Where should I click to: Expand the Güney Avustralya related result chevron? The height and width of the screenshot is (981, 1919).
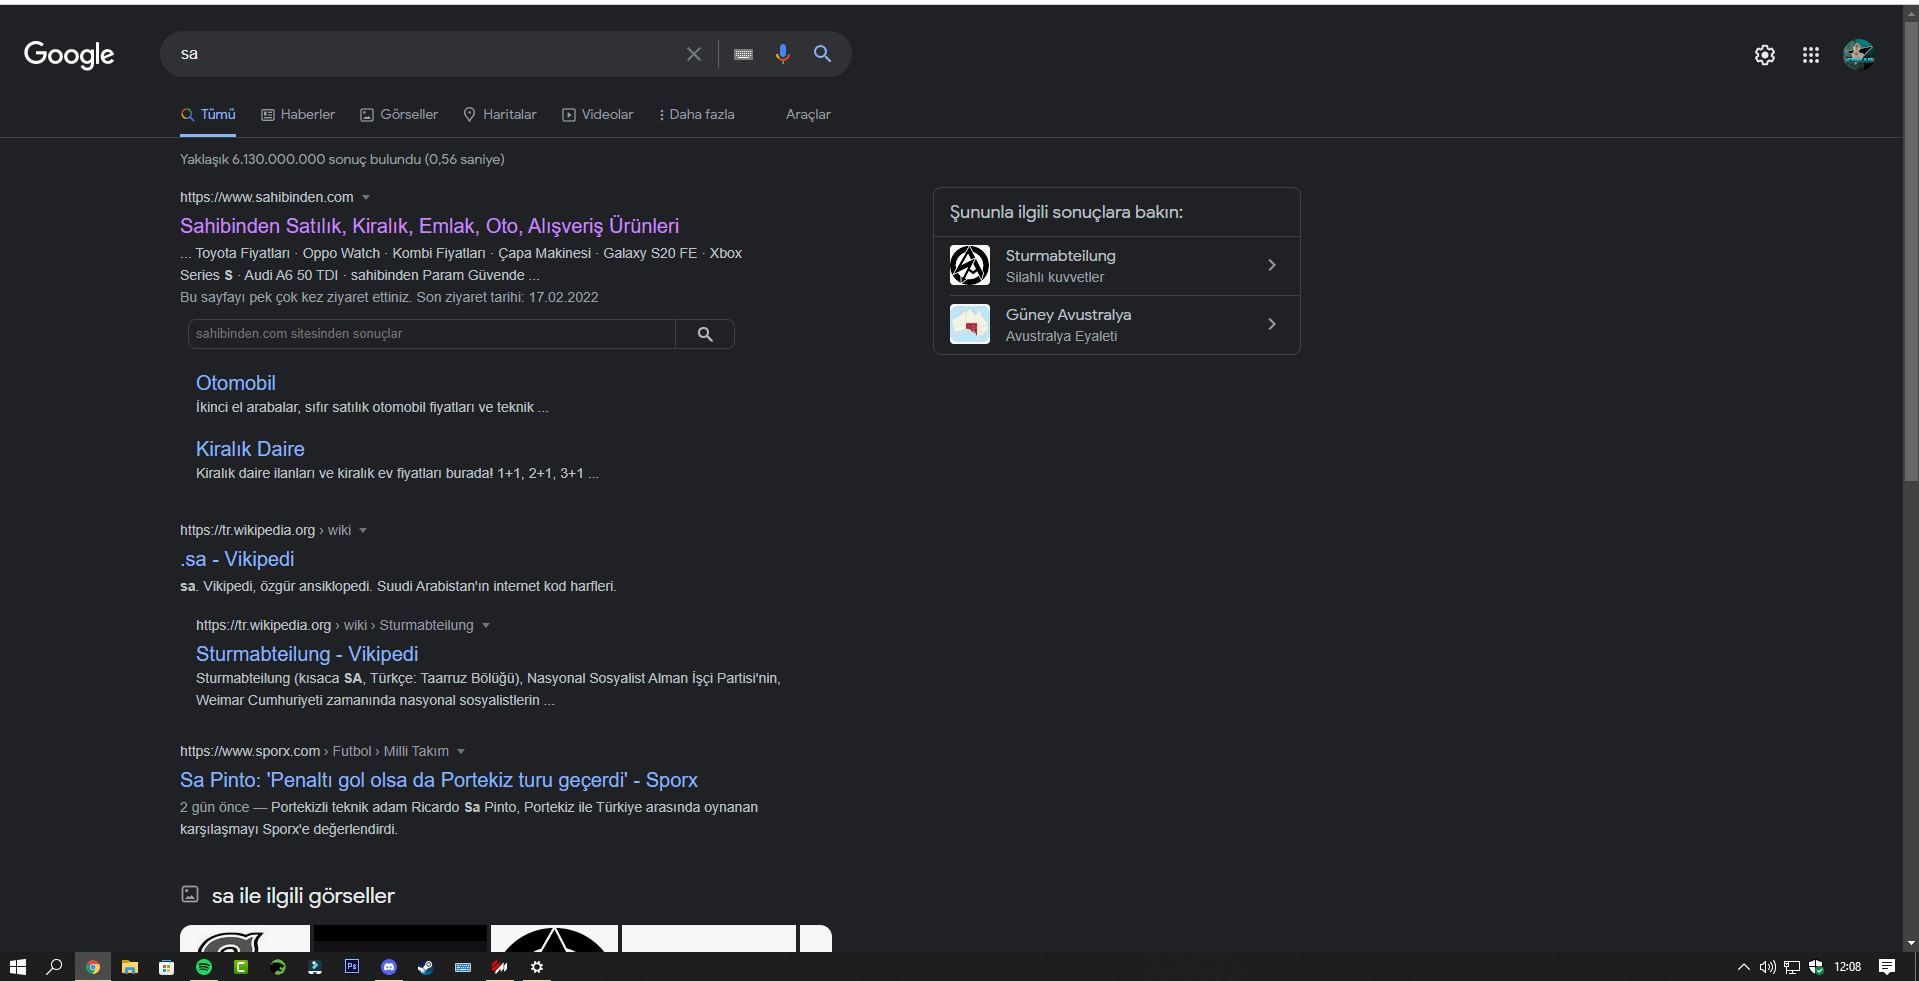point(1272,324)
